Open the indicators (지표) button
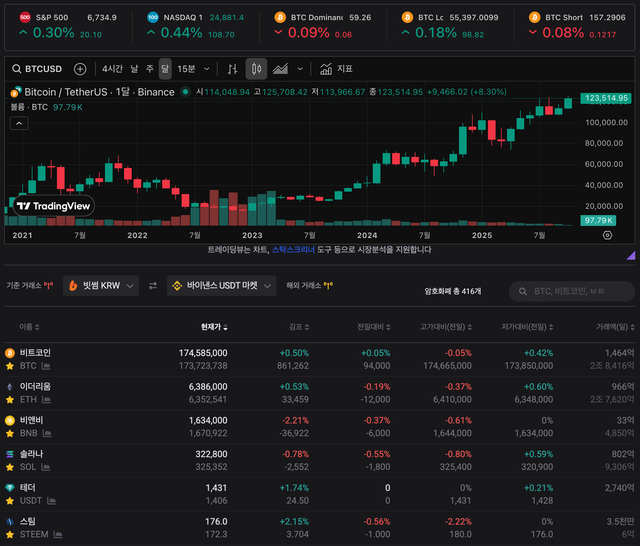Image resolution: width=640 pixels, height=546 pixels. 337,69
